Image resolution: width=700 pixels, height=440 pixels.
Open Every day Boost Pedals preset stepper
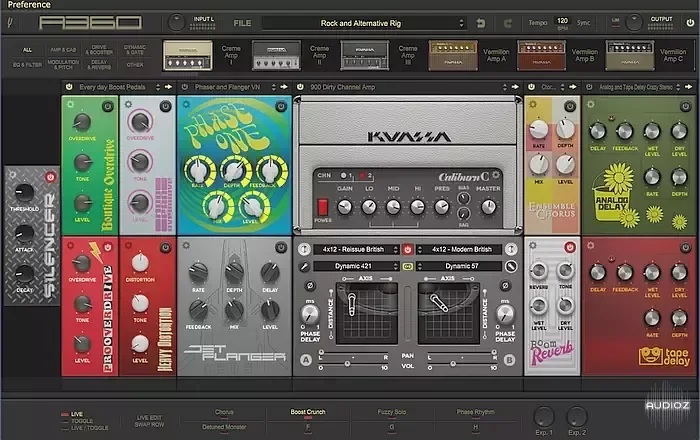158,87
